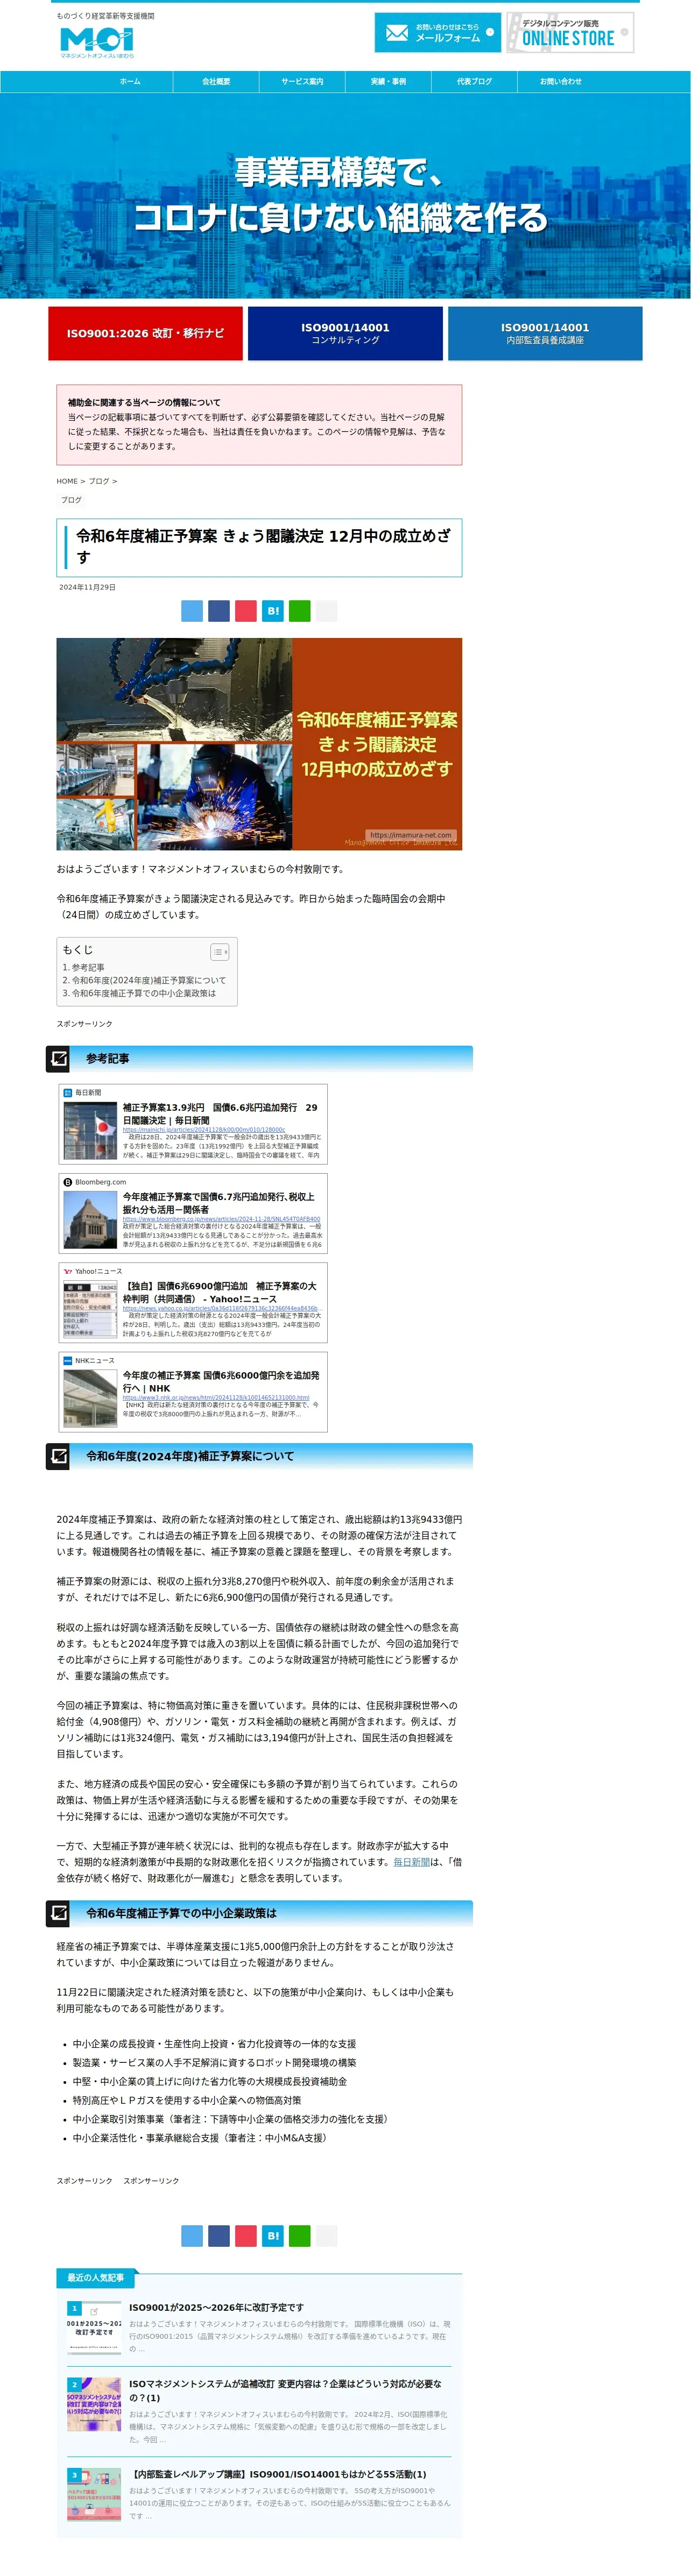Viewport: 691px width, 2576px height.
Task: Click the bottom light-gray share button
Action: pyautogui.click(x=327, y=2236)
